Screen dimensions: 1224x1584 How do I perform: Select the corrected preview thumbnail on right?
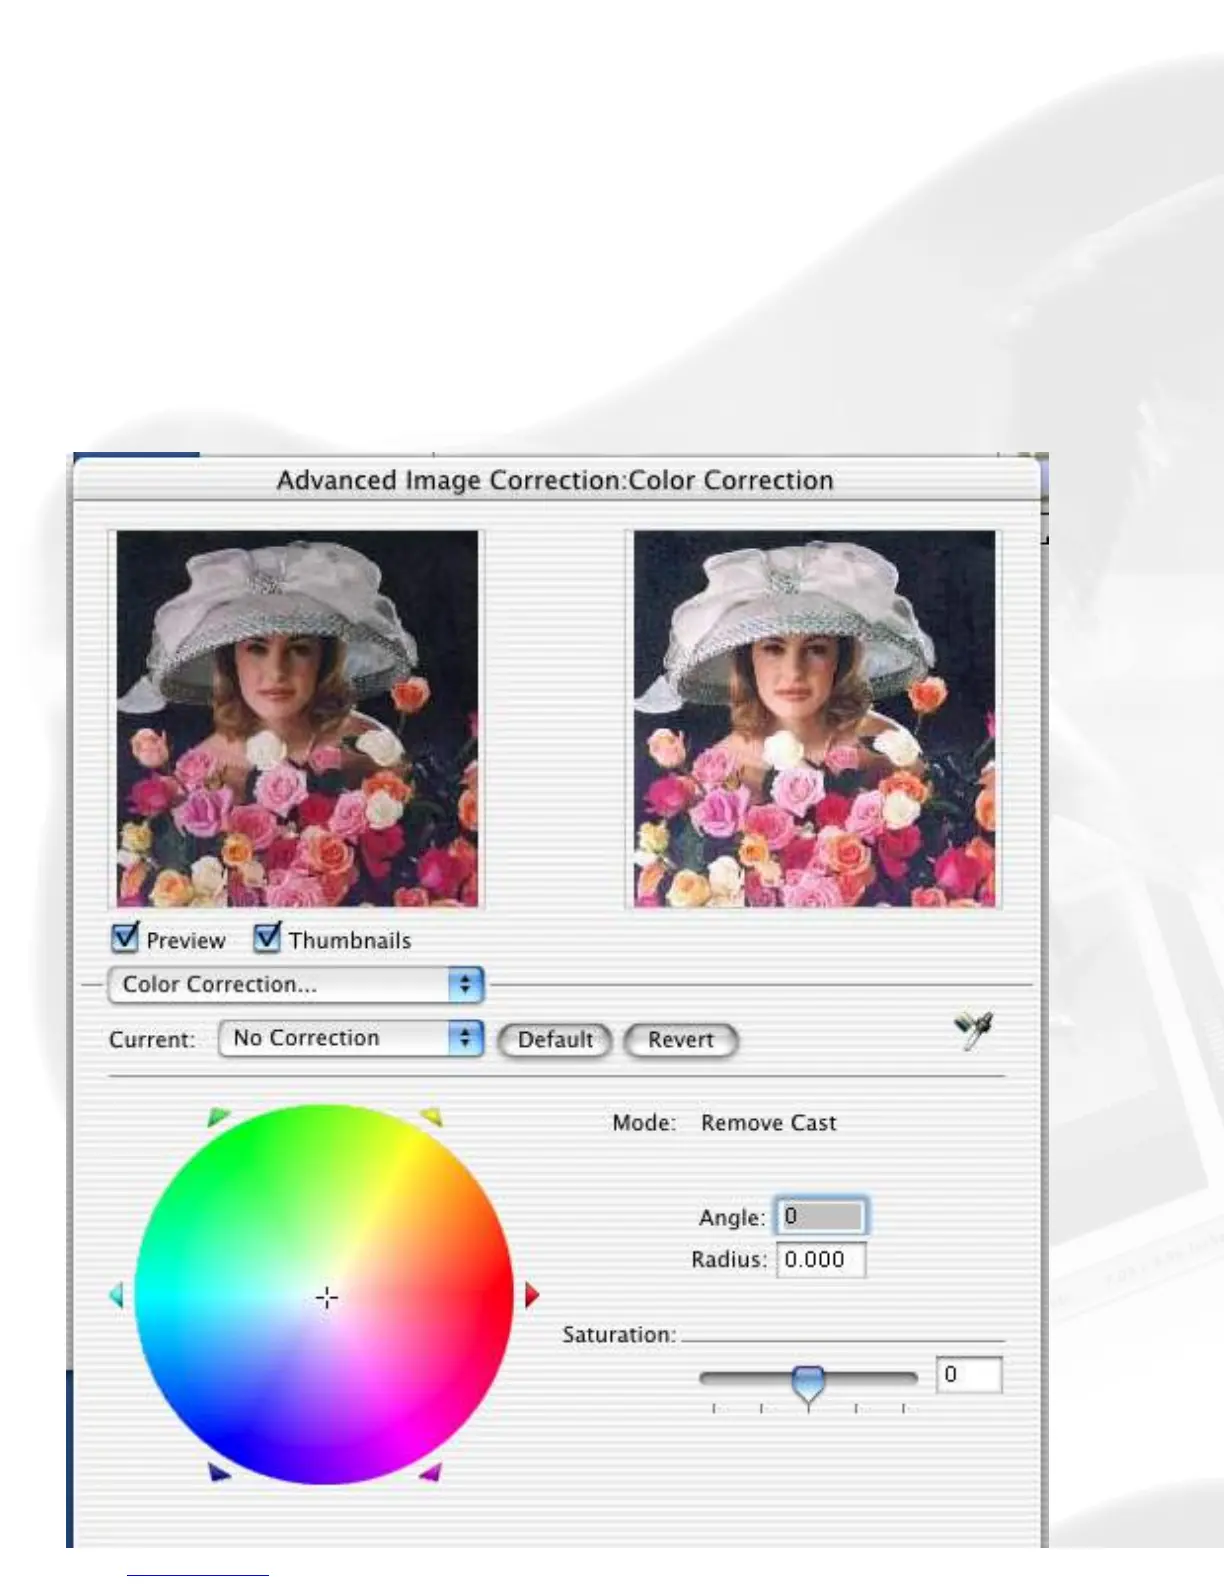[814, 718]
